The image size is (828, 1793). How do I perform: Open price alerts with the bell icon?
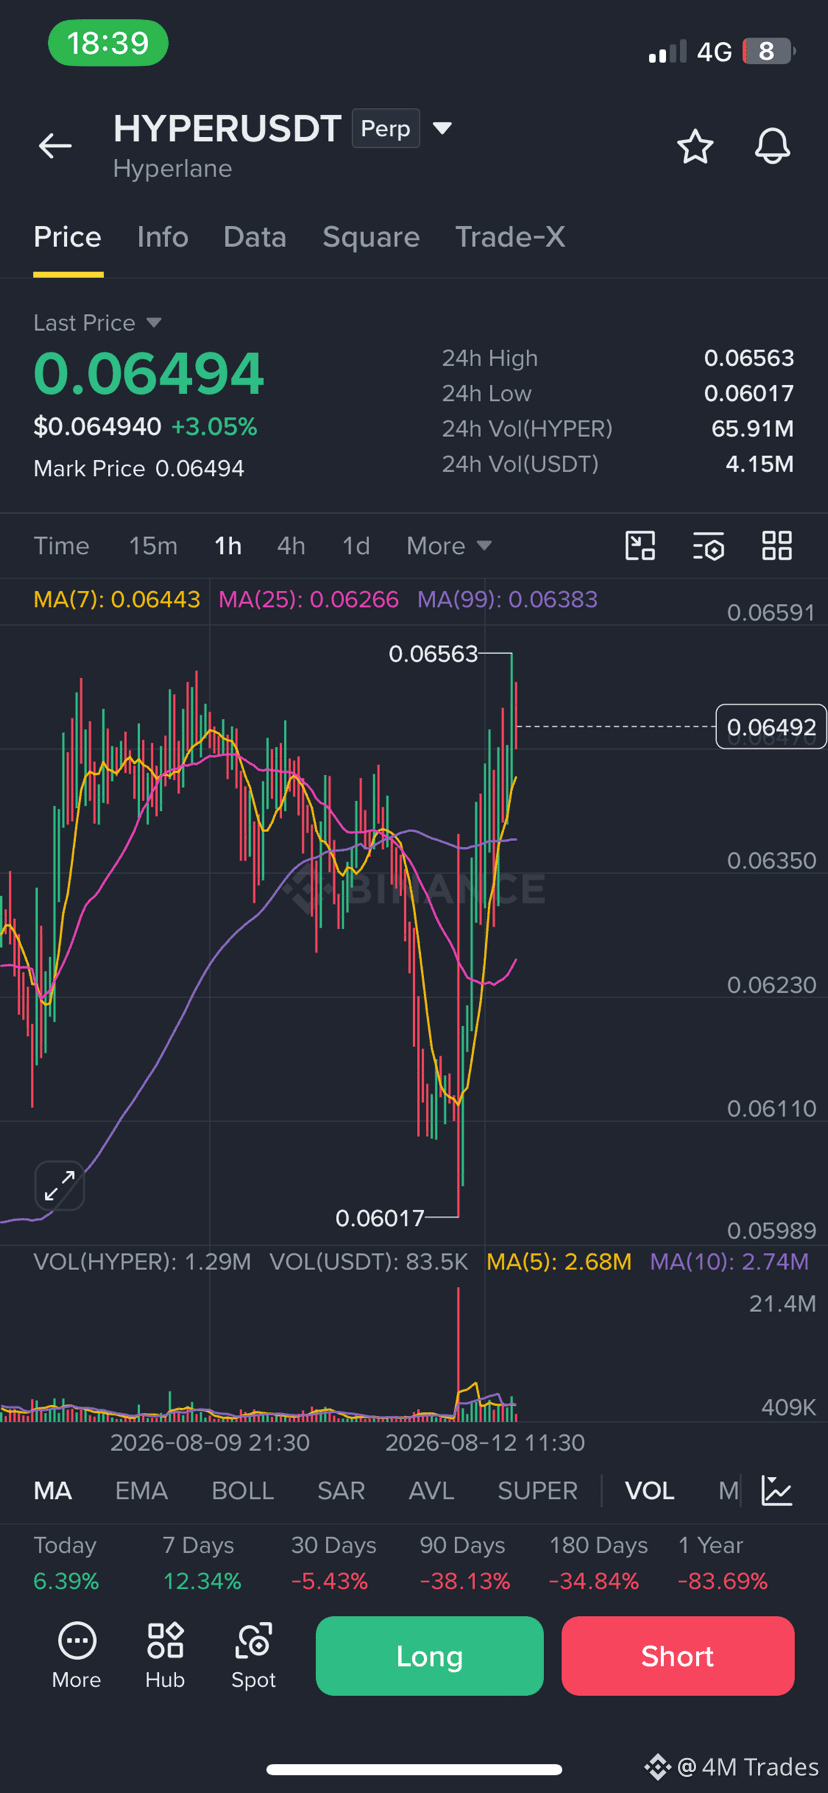pyautogui.click(x=772, y=147)
